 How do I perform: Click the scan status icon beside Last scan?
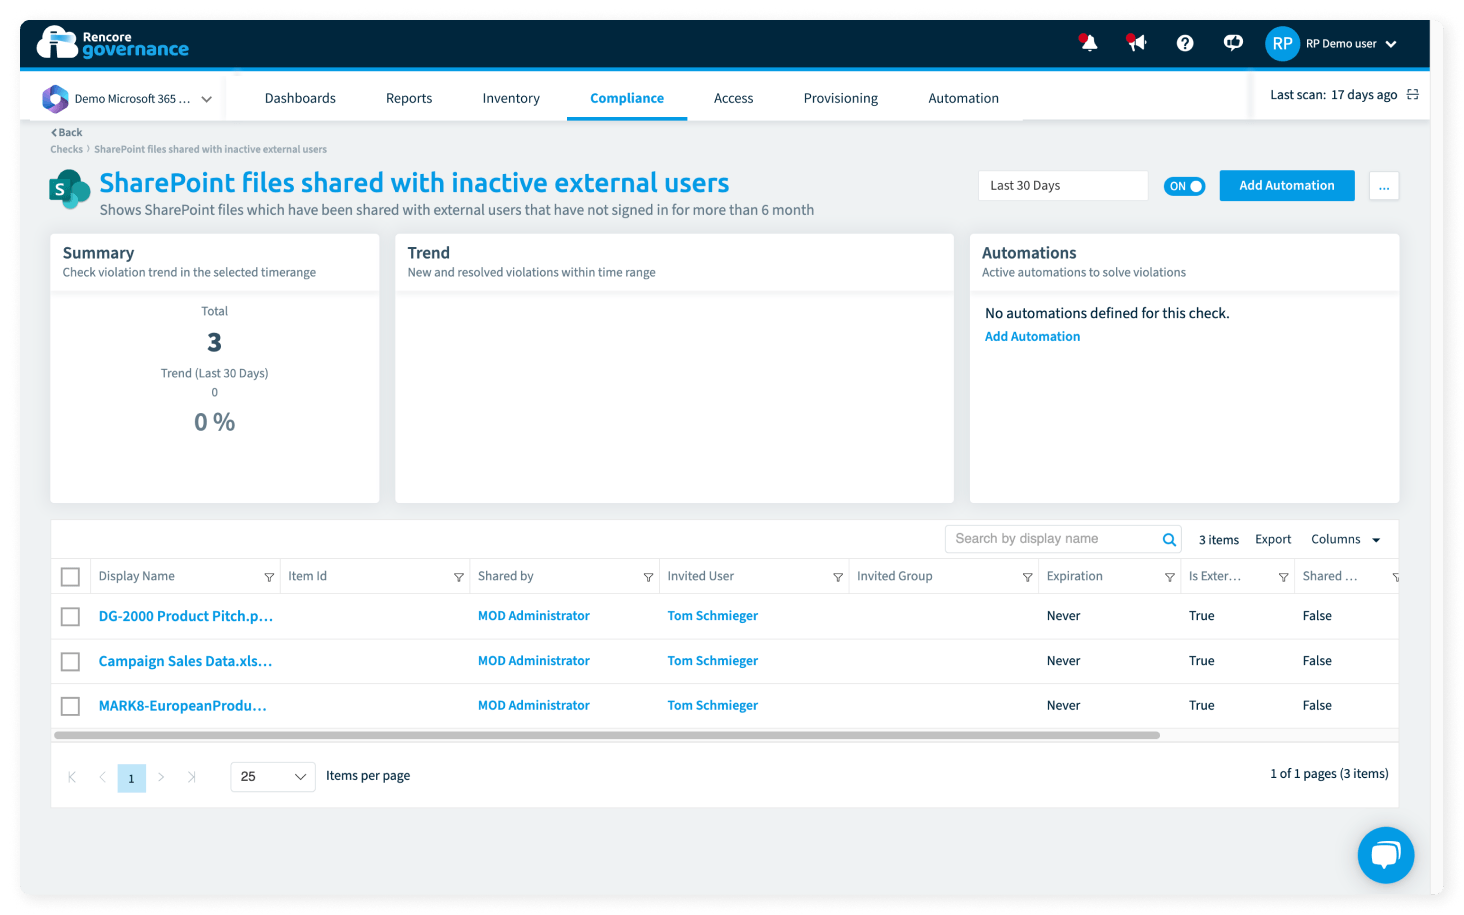pyautogui.click(x=1413, y=95)
